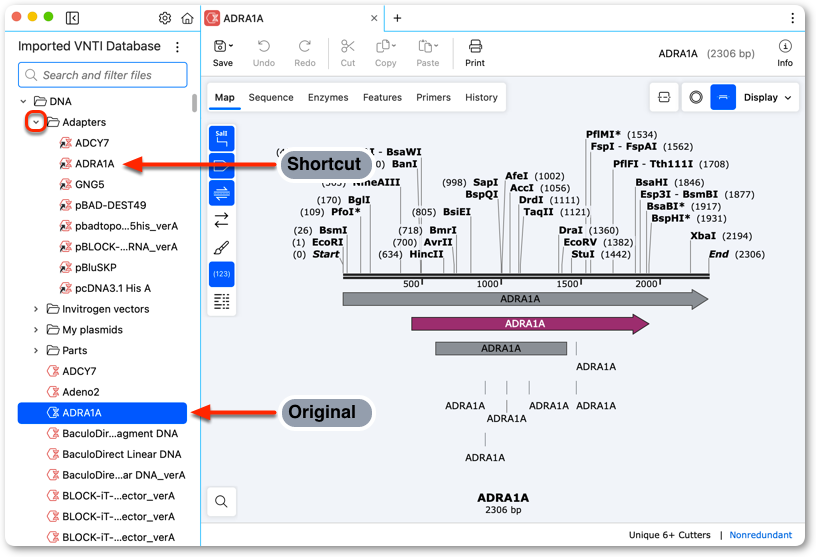This screenshot has width=816, height=557.
Task: Switch to the Enzymes tab
Action: pos(328,97)
